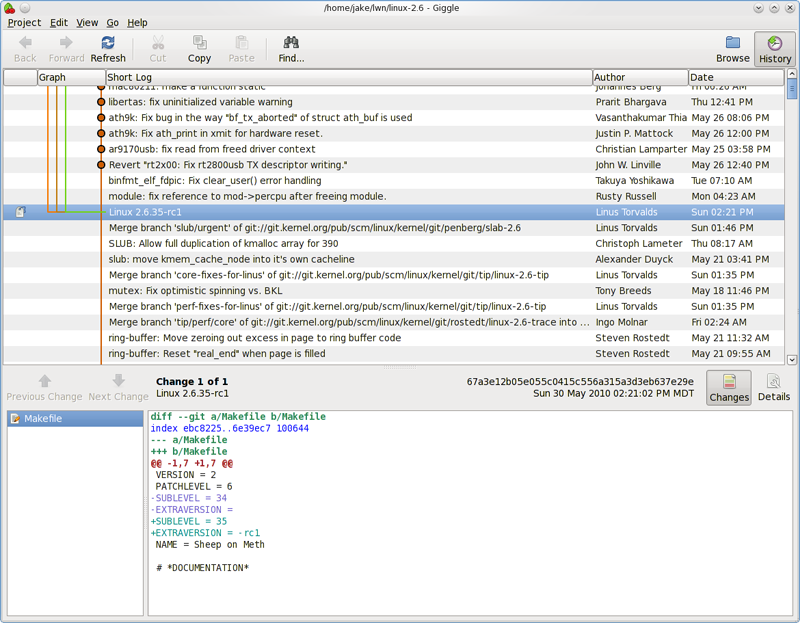The height and width of the screenshot is (623, 800).
Task: Click the pane divider handle below commit list
Action: pos(399,367)
